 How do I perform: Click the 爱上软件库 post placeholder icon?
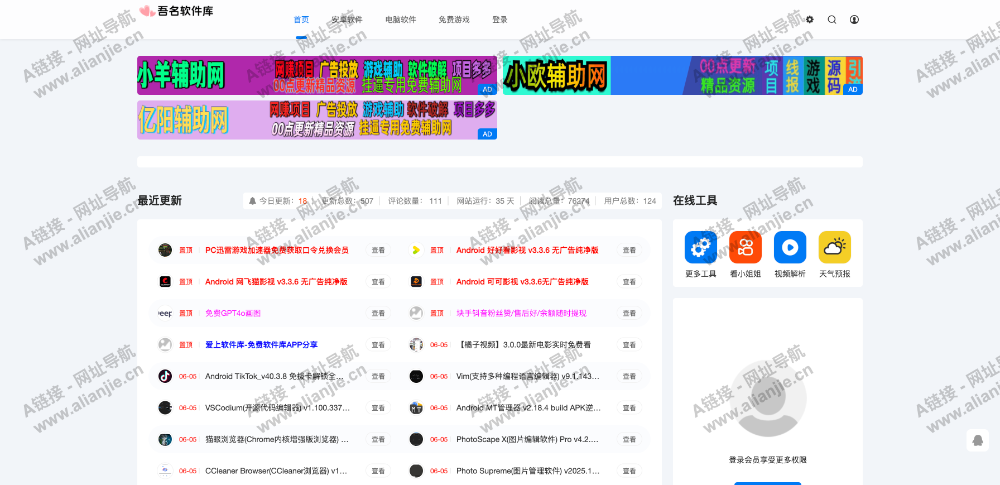[165, 345]
